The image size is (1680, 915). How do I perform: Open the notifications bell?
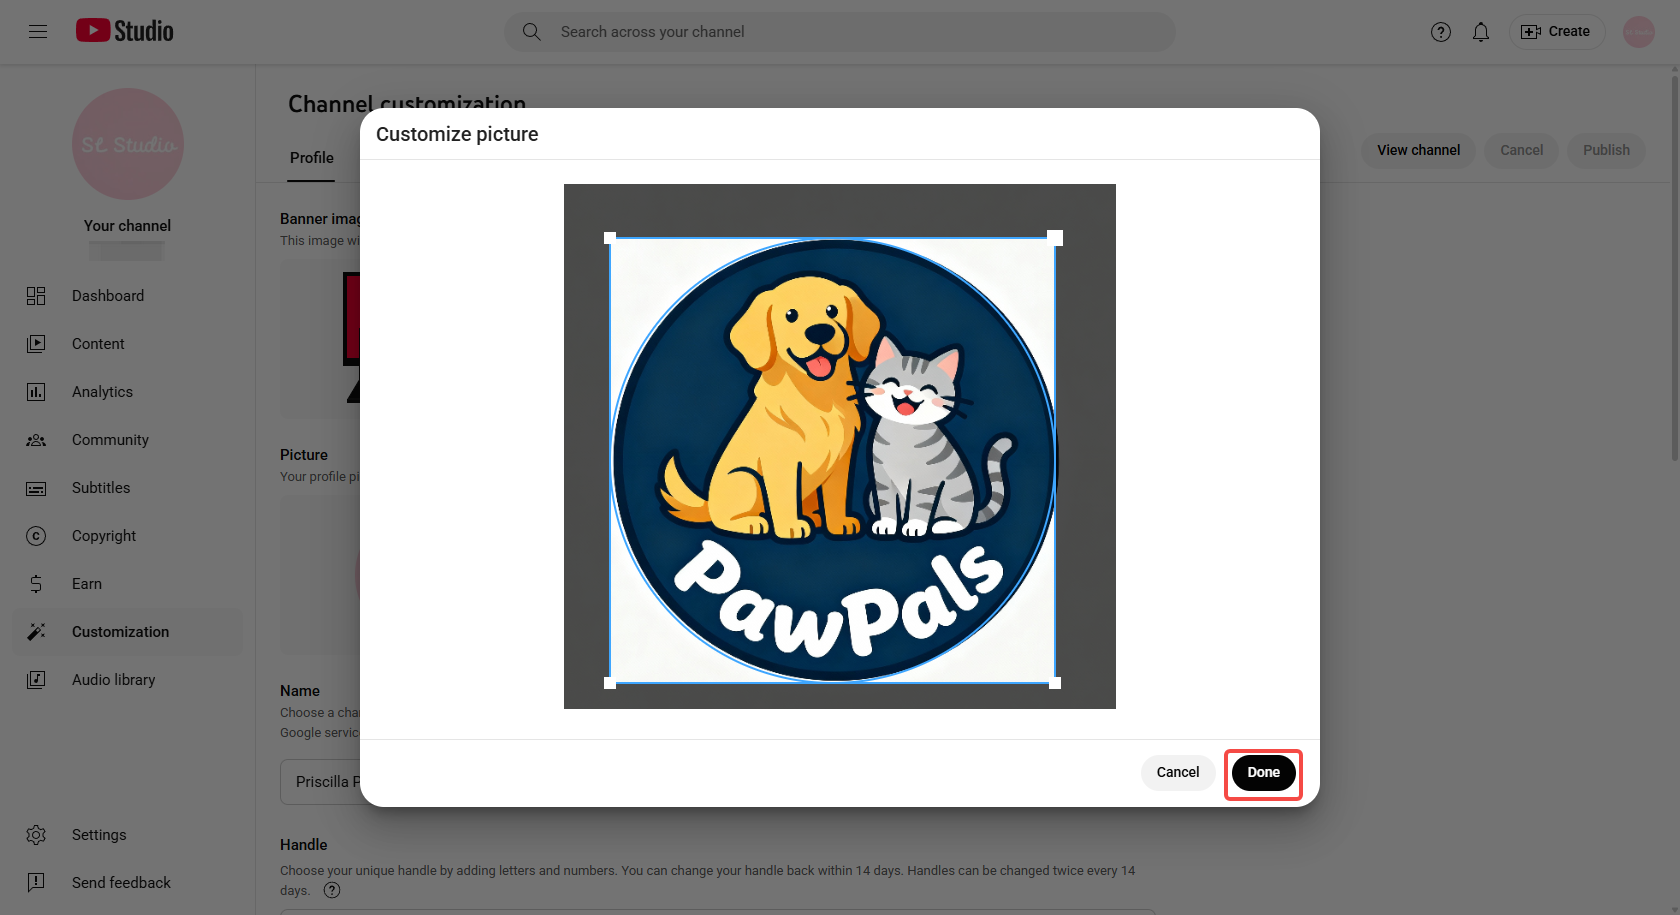[x=1481, y=31]
